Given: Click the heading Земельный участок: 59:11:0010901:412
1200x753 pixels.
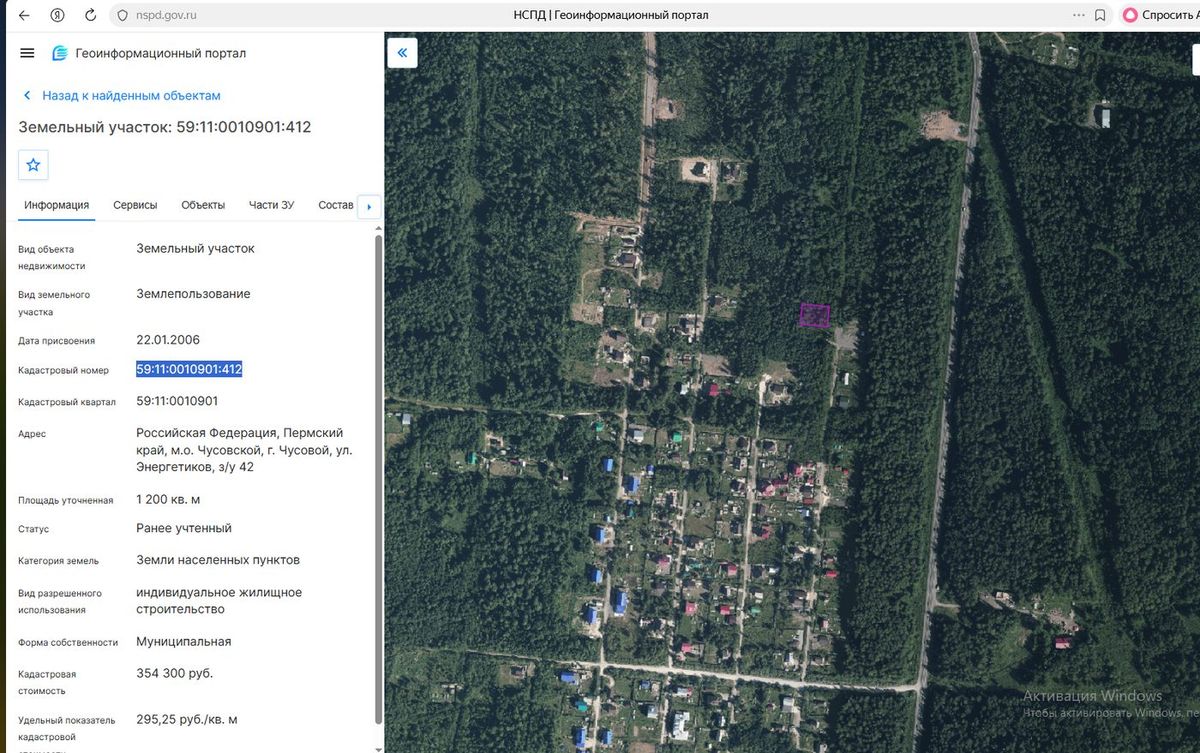Looking at the screenshot, I should tap(165, 127).
